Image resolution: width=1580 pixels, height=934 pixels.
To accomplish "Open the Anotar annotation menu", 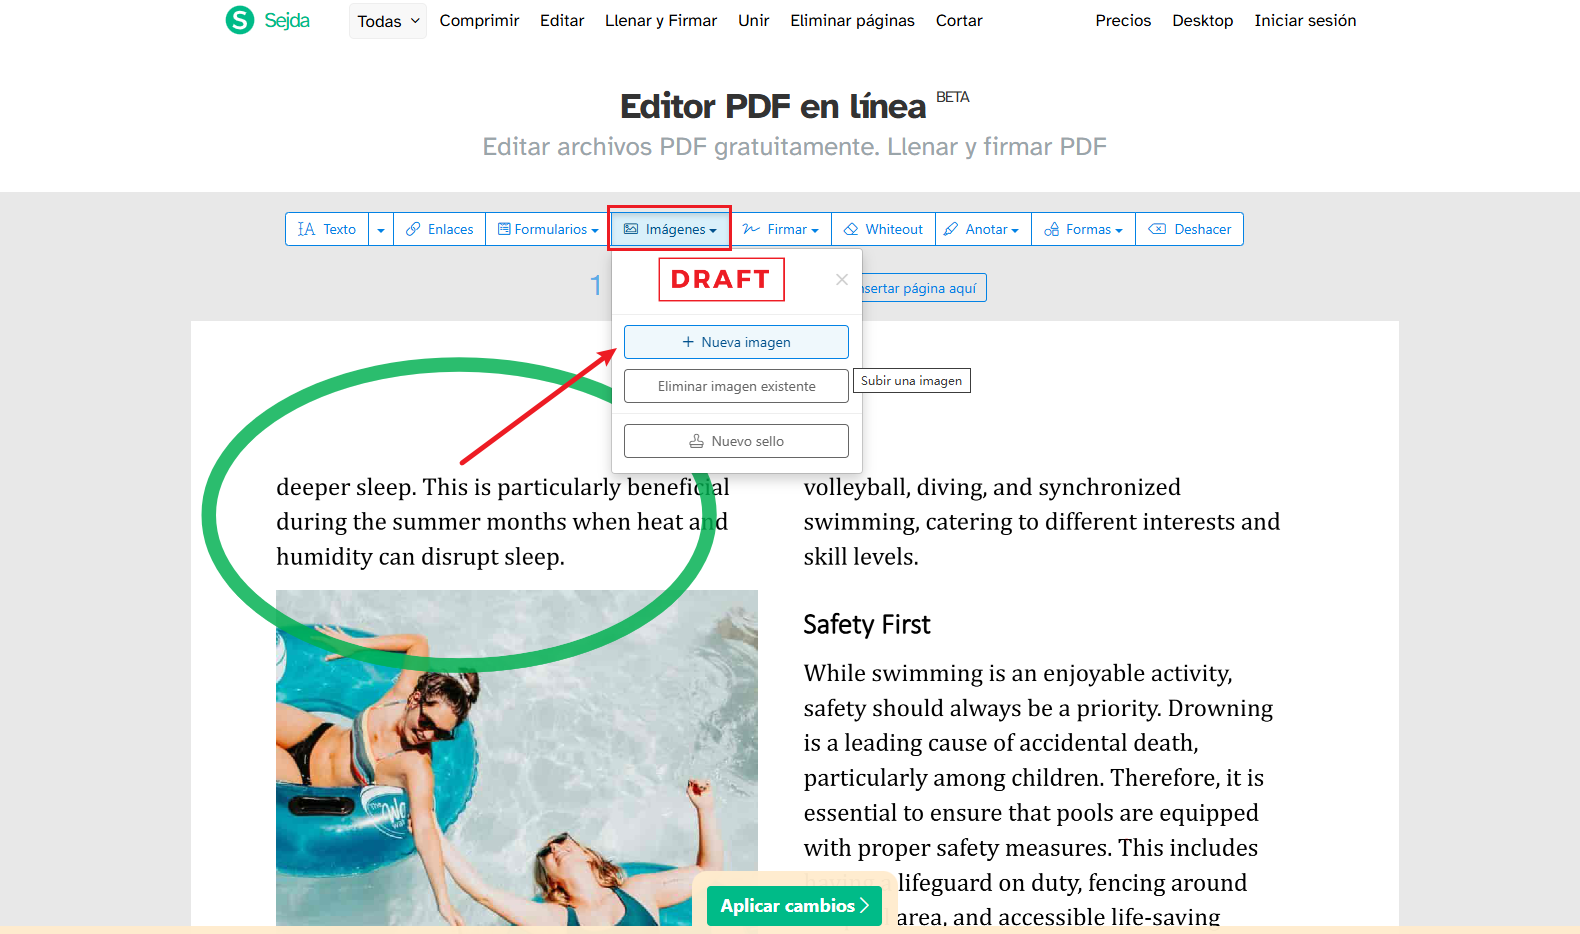I will [982, 229].
